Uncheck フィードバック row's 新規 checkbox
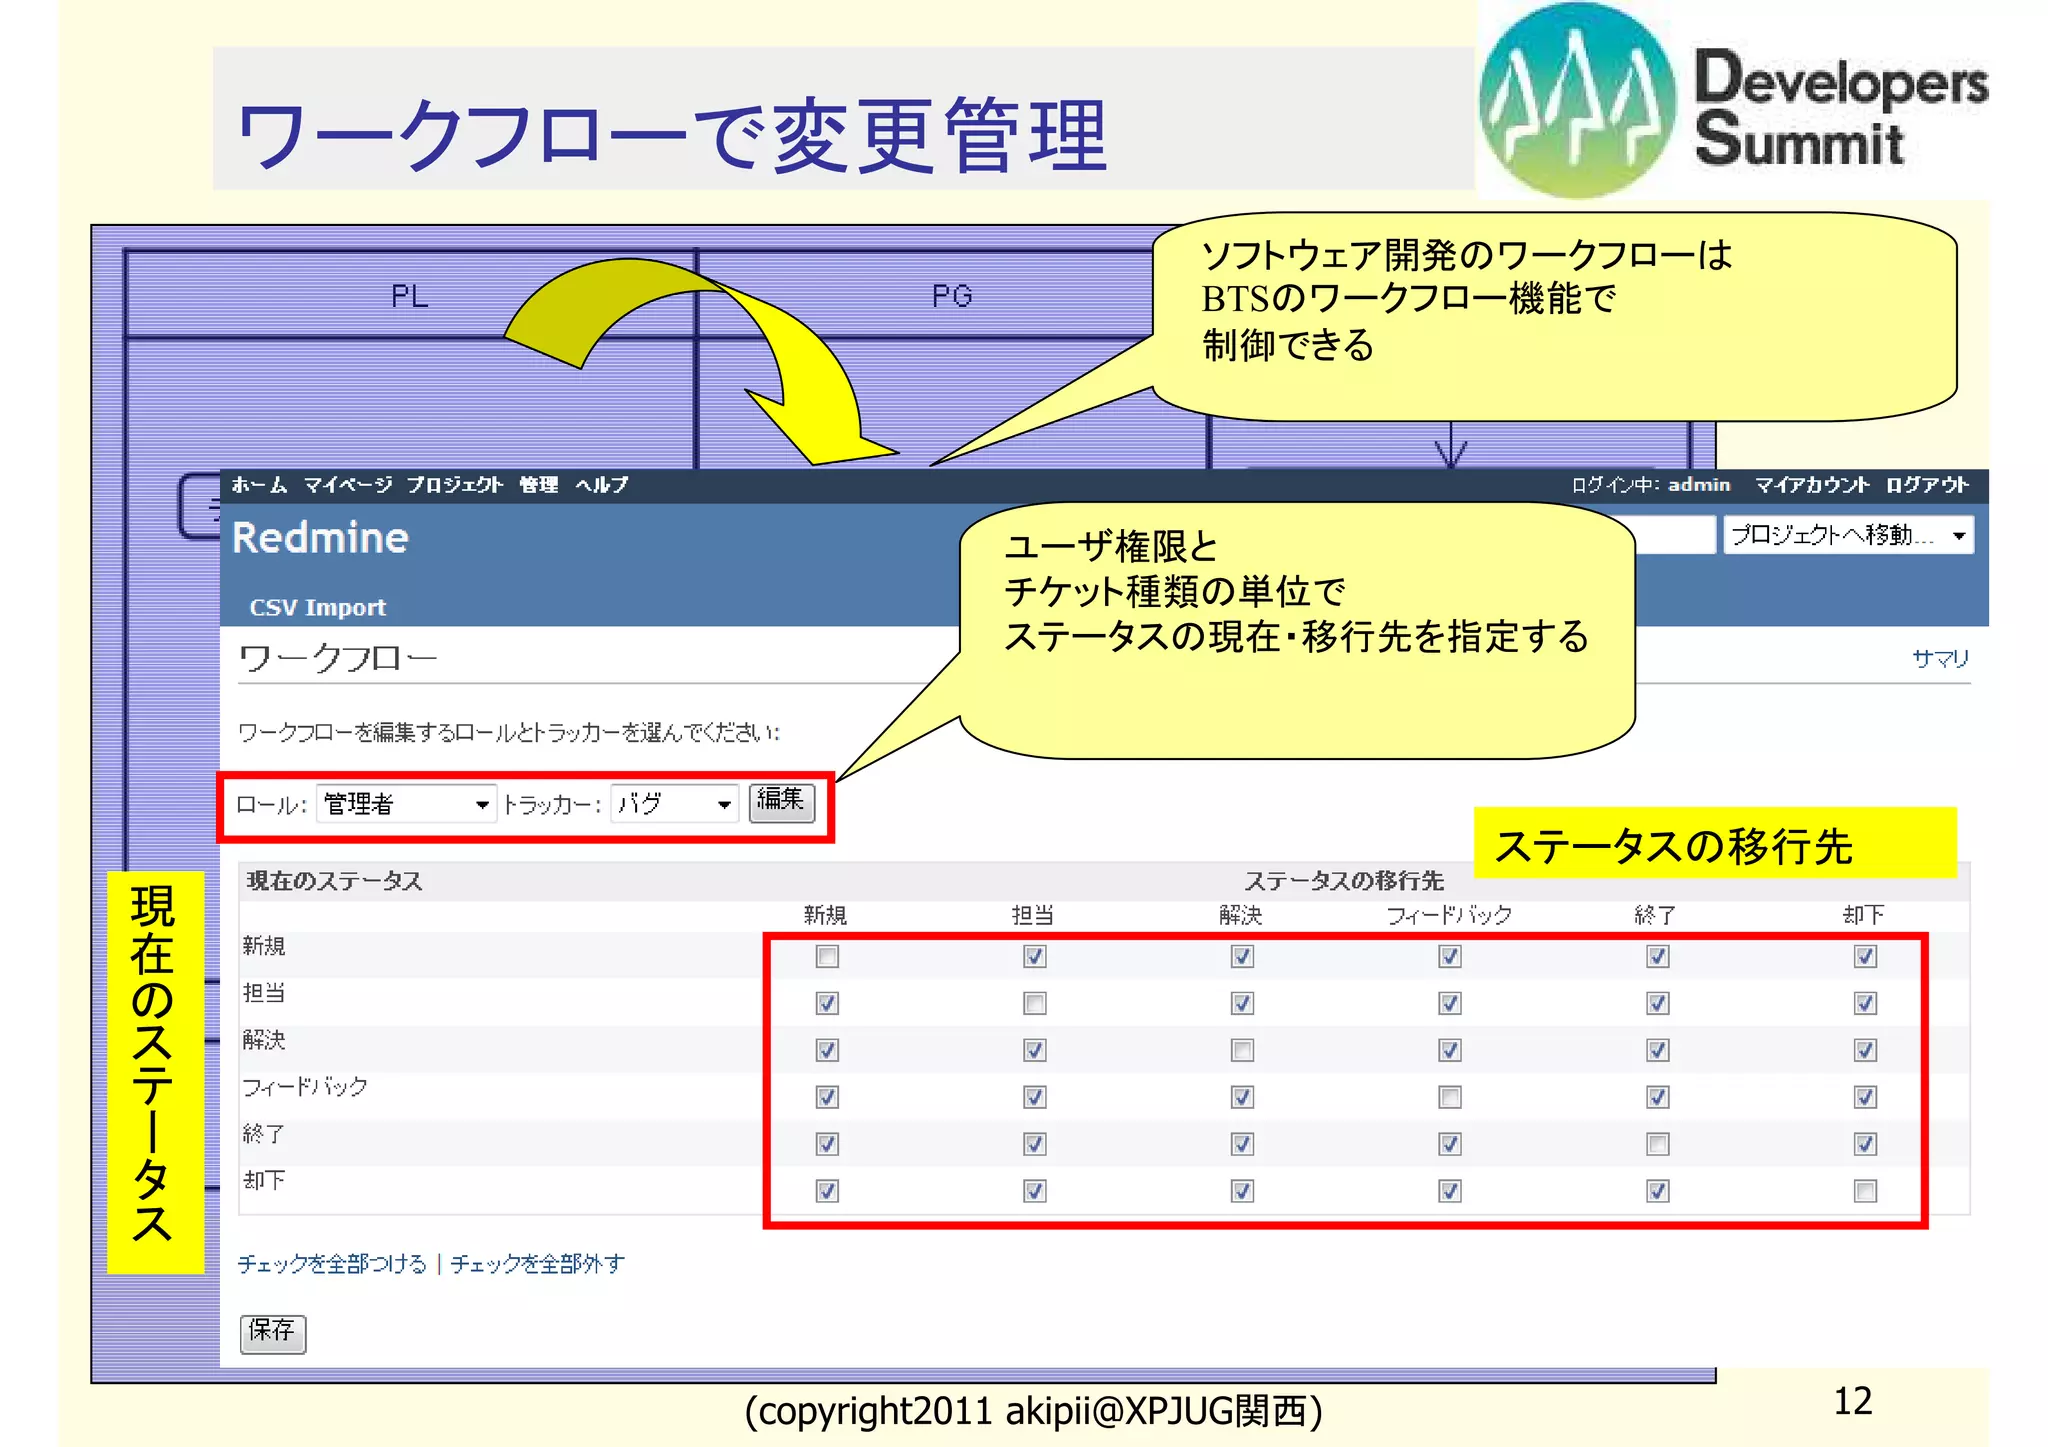Image resolution: width=2048 pixels, height=1447 pixels. click(x=827, y=1097)
